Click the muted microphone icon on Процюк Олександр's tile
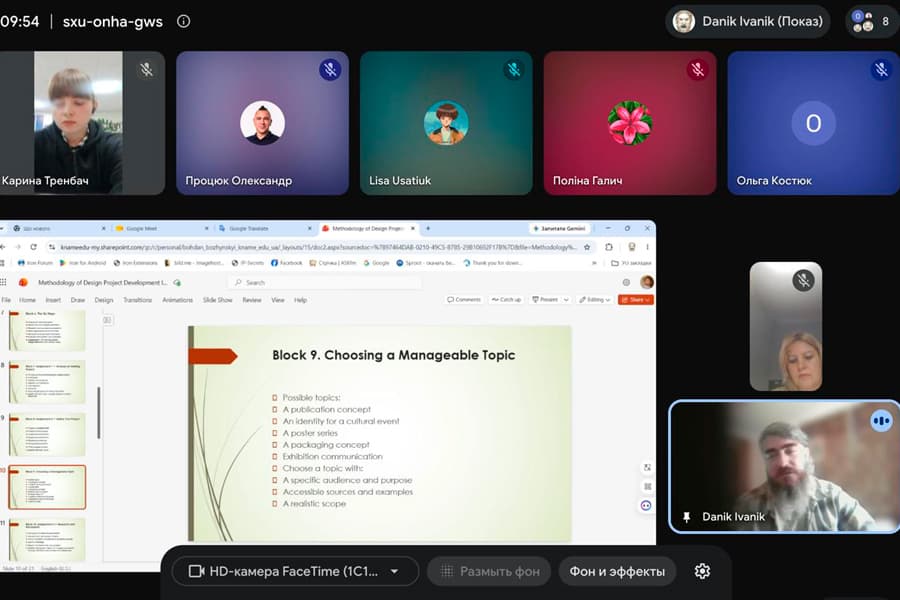 point(330,69)
